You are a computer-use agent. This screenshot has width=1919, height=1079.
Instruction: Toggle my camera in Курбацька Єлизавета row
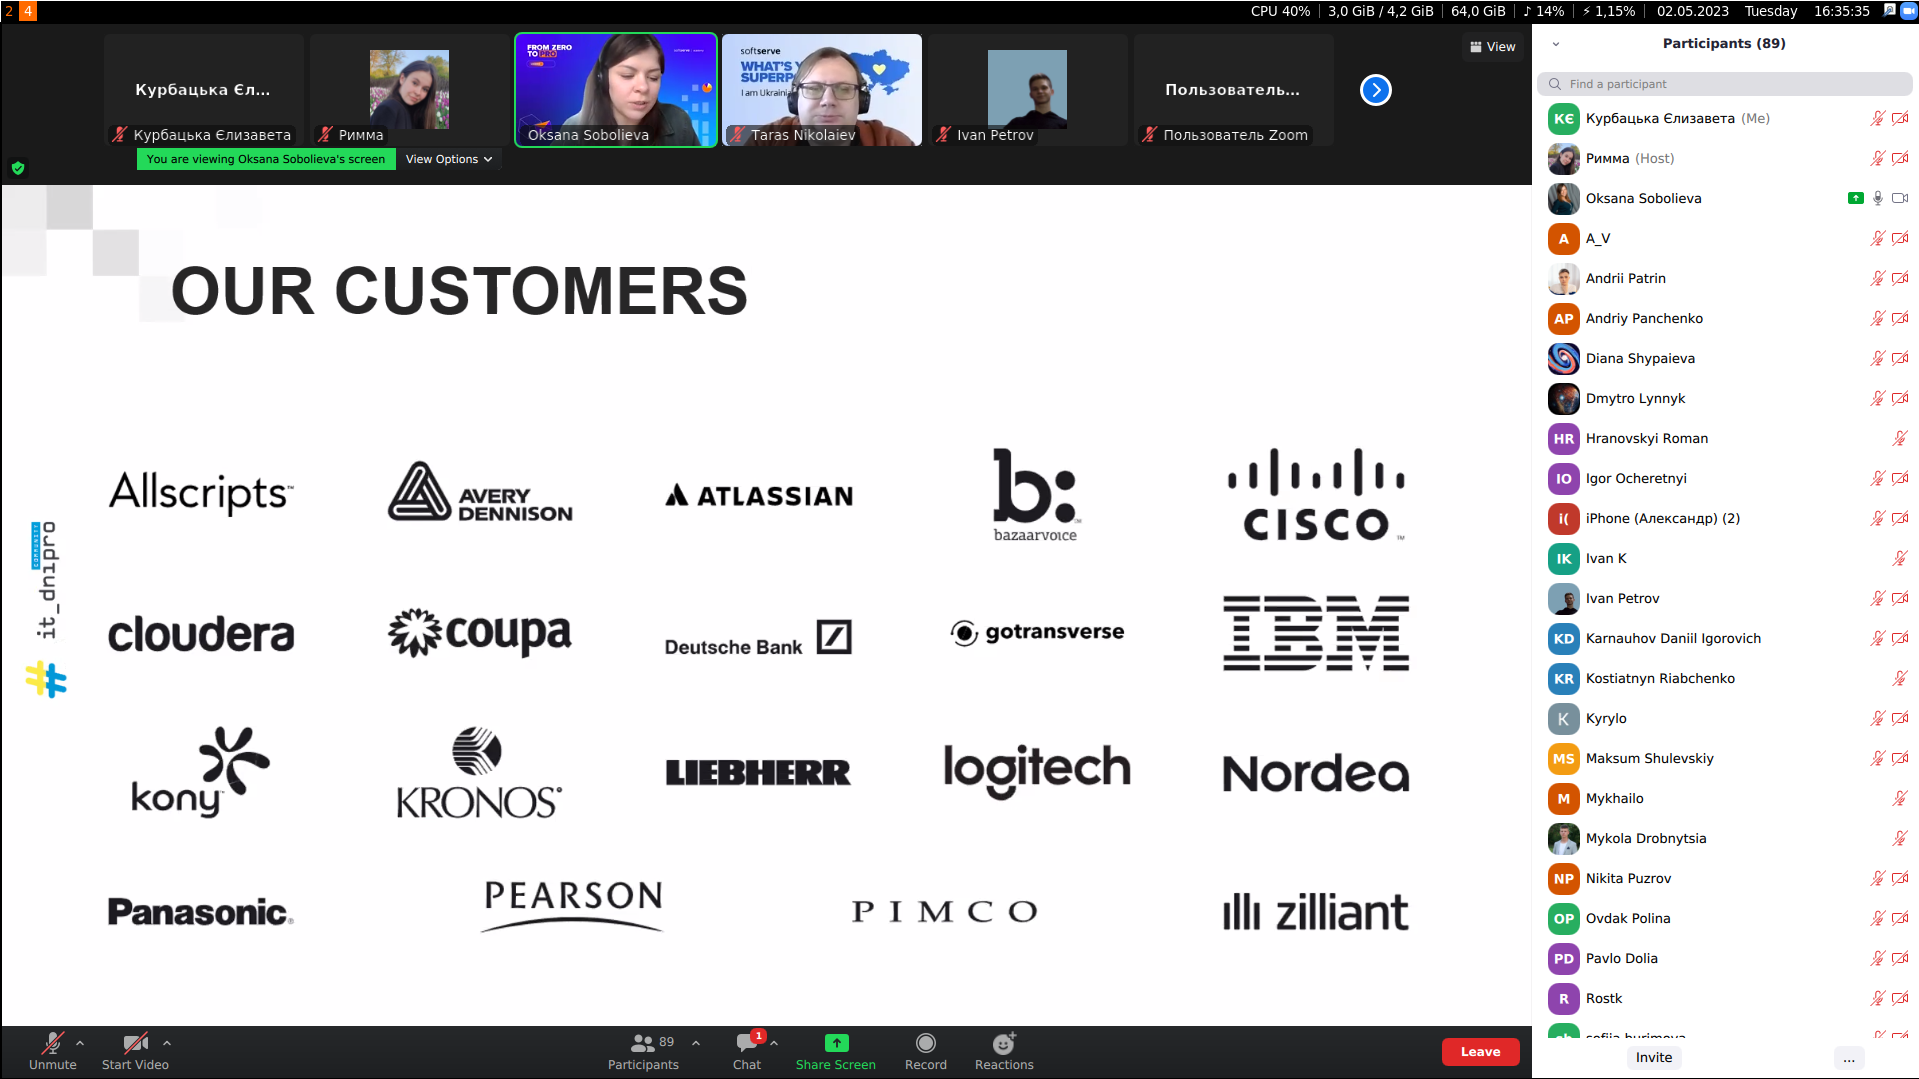1900,118
